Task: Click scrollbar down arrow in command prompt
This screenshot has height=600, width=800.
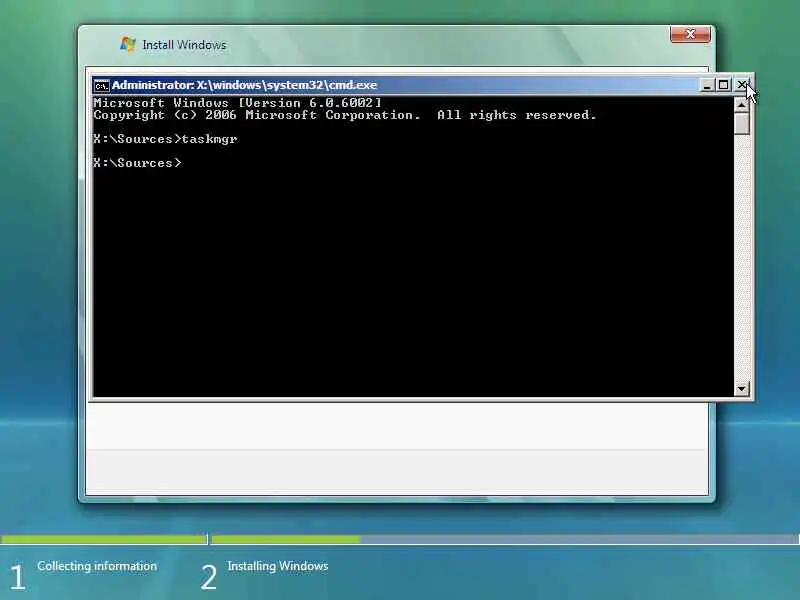Action: [x=741, y=389]
